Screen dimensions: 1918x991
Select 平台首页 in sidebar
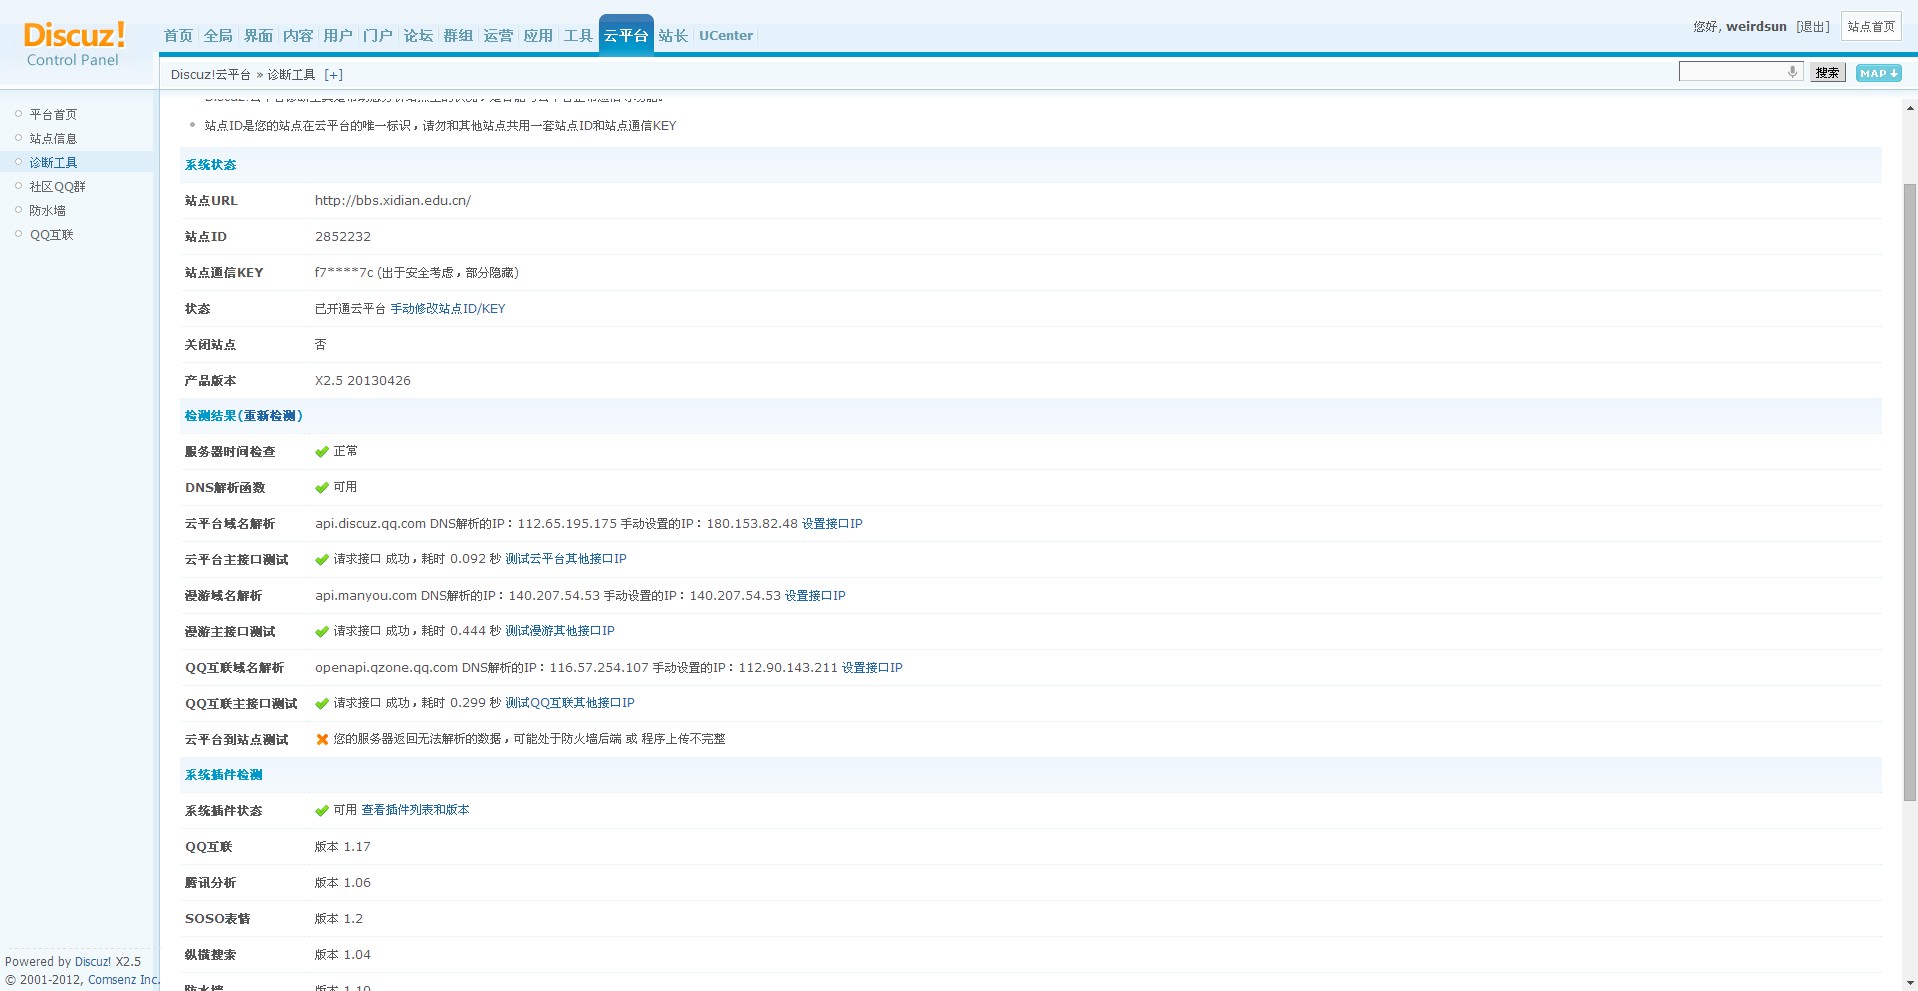coord(53,115)
